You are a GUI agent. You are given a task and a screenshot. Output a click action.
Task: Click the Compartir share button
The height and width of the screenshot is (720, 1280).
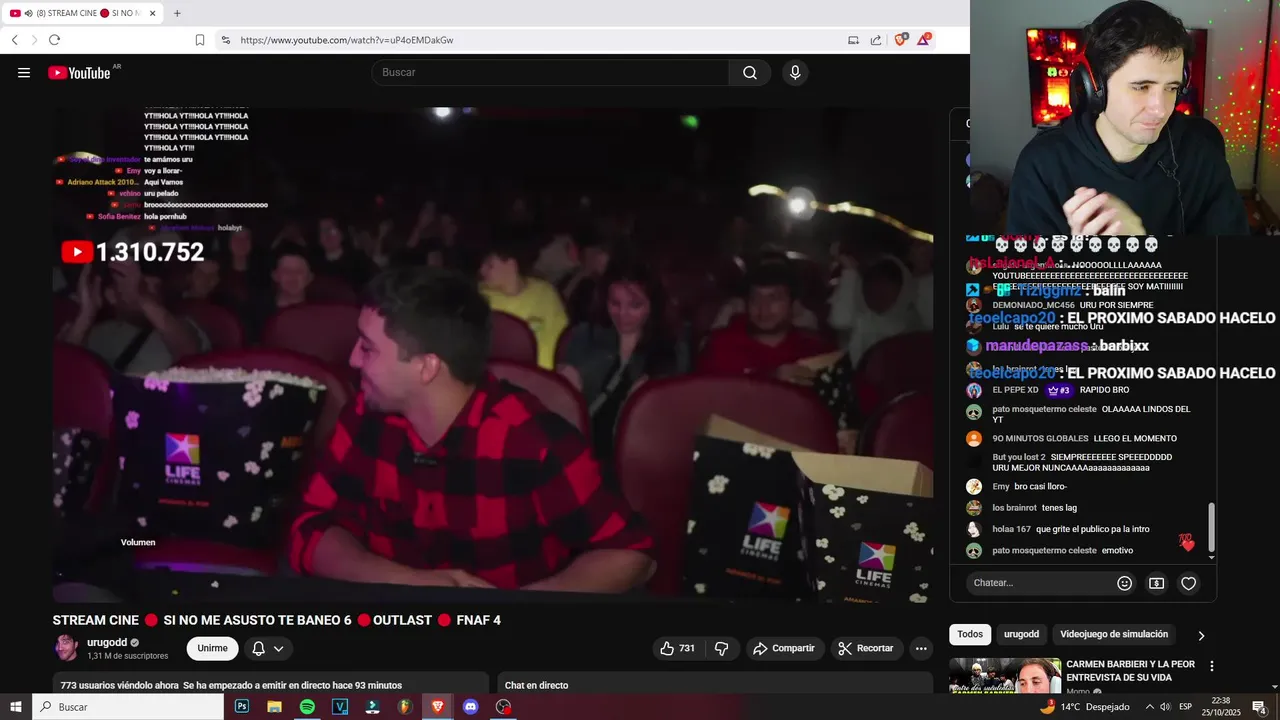click(x=784, y=648)
